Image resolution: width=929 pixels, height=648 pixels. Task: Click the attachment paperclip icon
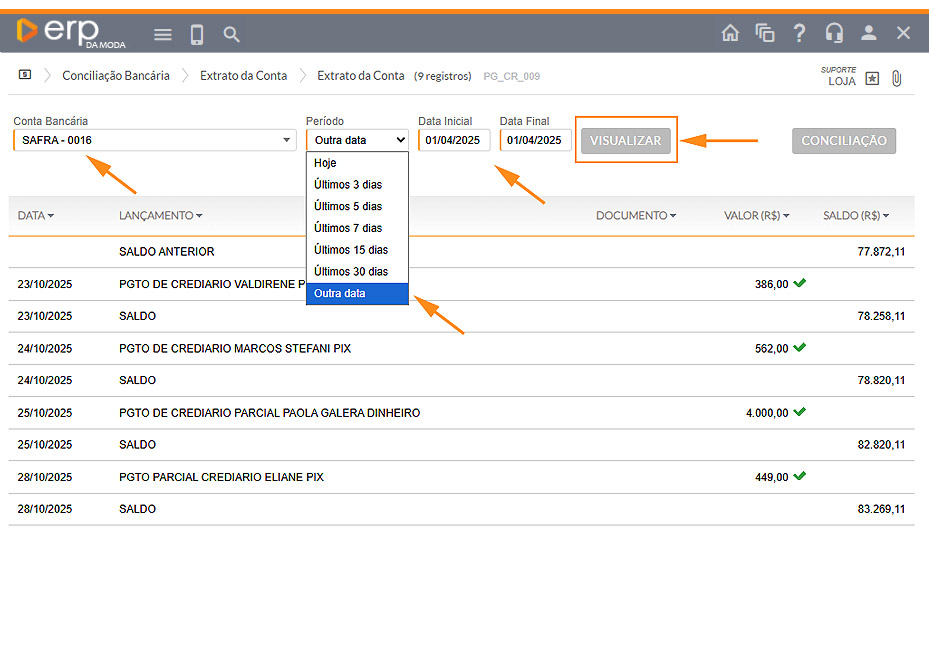[896, 79]
